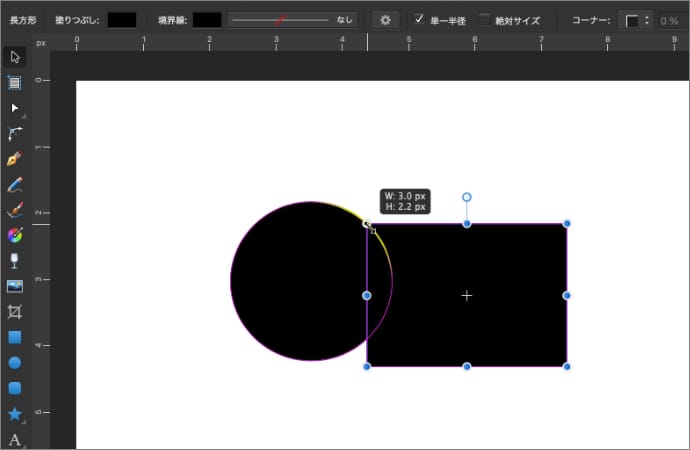Select the Move tool arrow
690x450 pixels.
[x=15, y=55]
